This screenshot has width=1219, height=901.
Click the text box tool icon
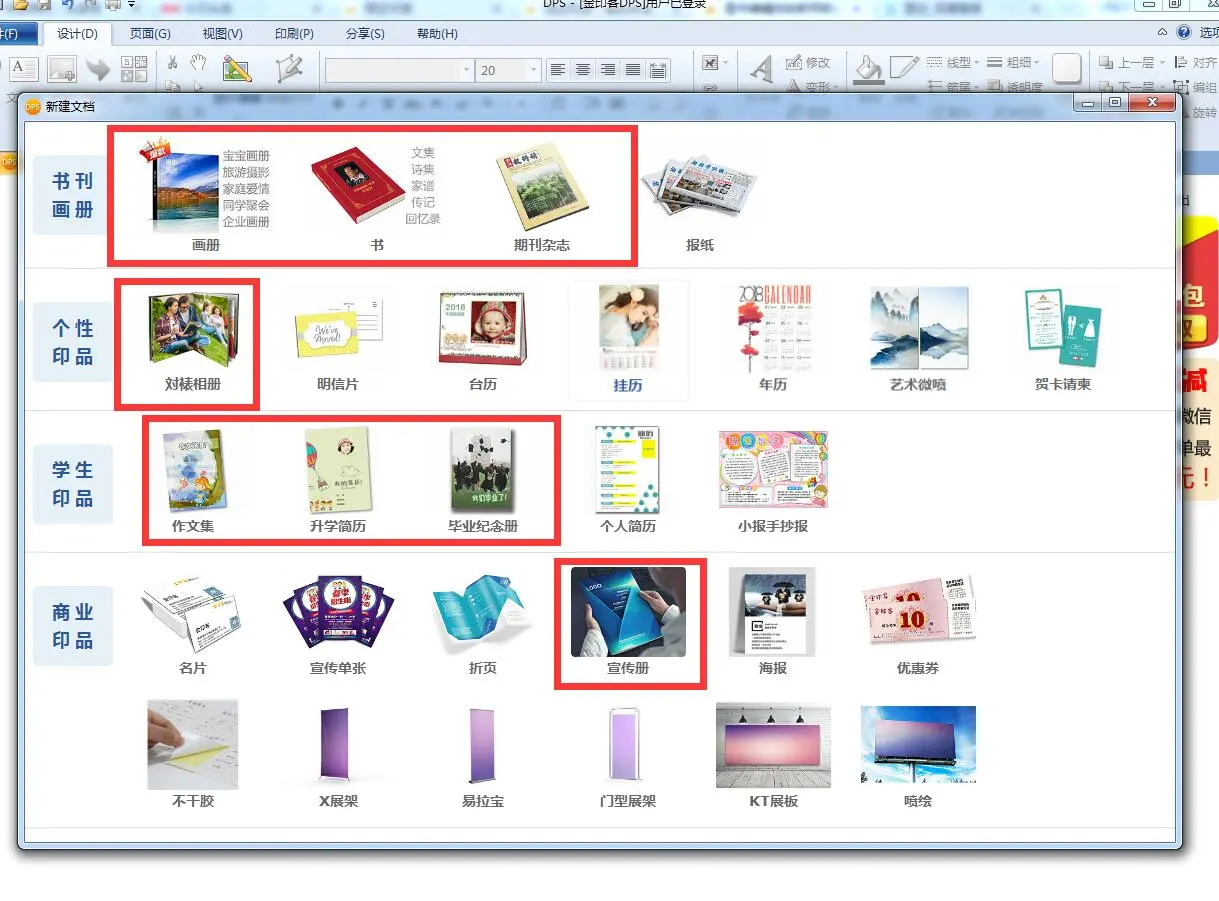(x=24, y=68)
